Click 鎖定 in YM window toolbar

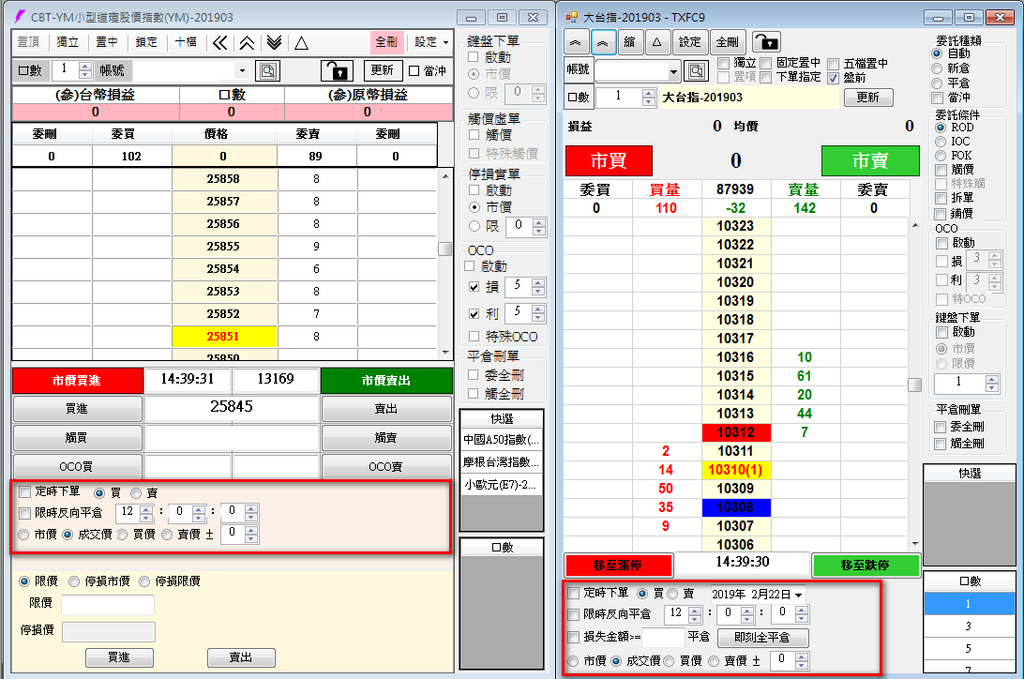click(x=146, y=42)
